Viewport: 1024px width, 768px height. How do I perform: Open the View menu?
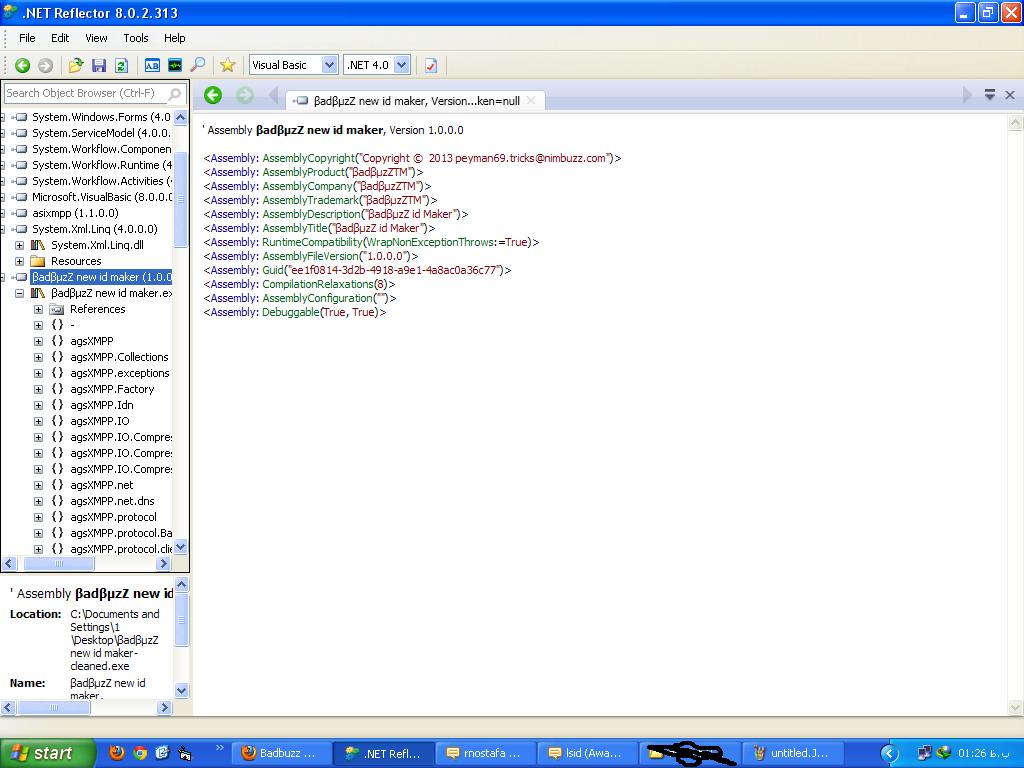[96, 38]
